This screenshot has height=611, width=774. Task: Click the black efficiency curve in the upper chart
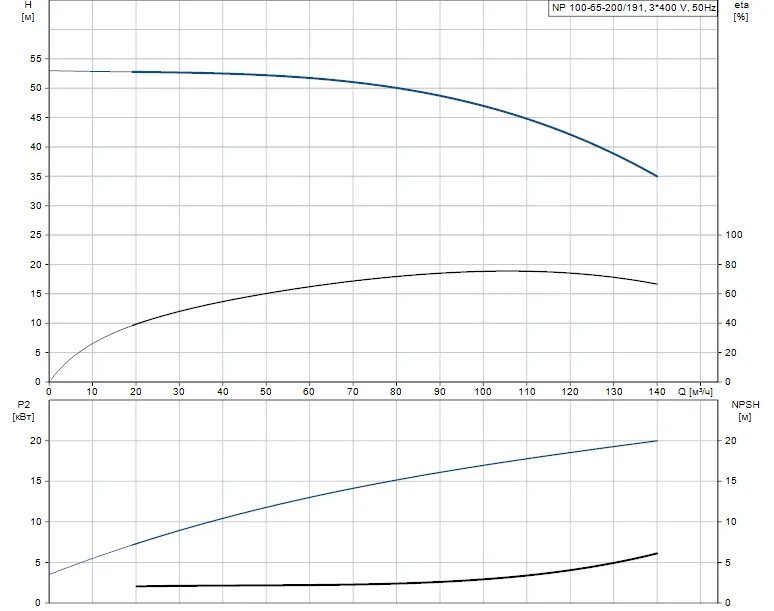tap(395, 276)
